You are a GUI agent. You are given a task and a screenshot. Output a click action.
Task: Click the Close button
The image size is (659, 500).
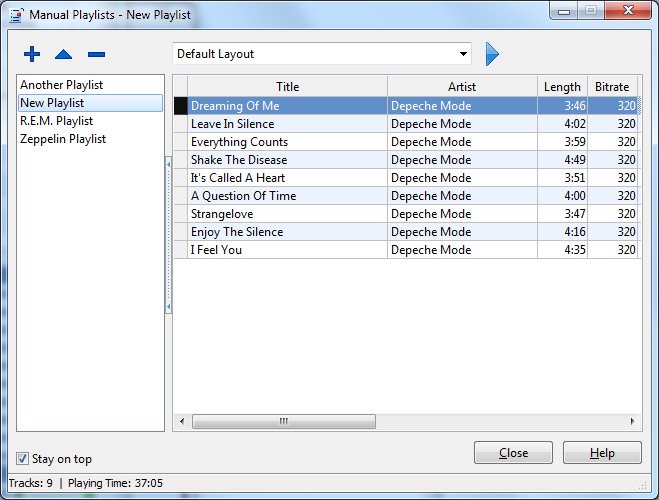click(513, 453)
